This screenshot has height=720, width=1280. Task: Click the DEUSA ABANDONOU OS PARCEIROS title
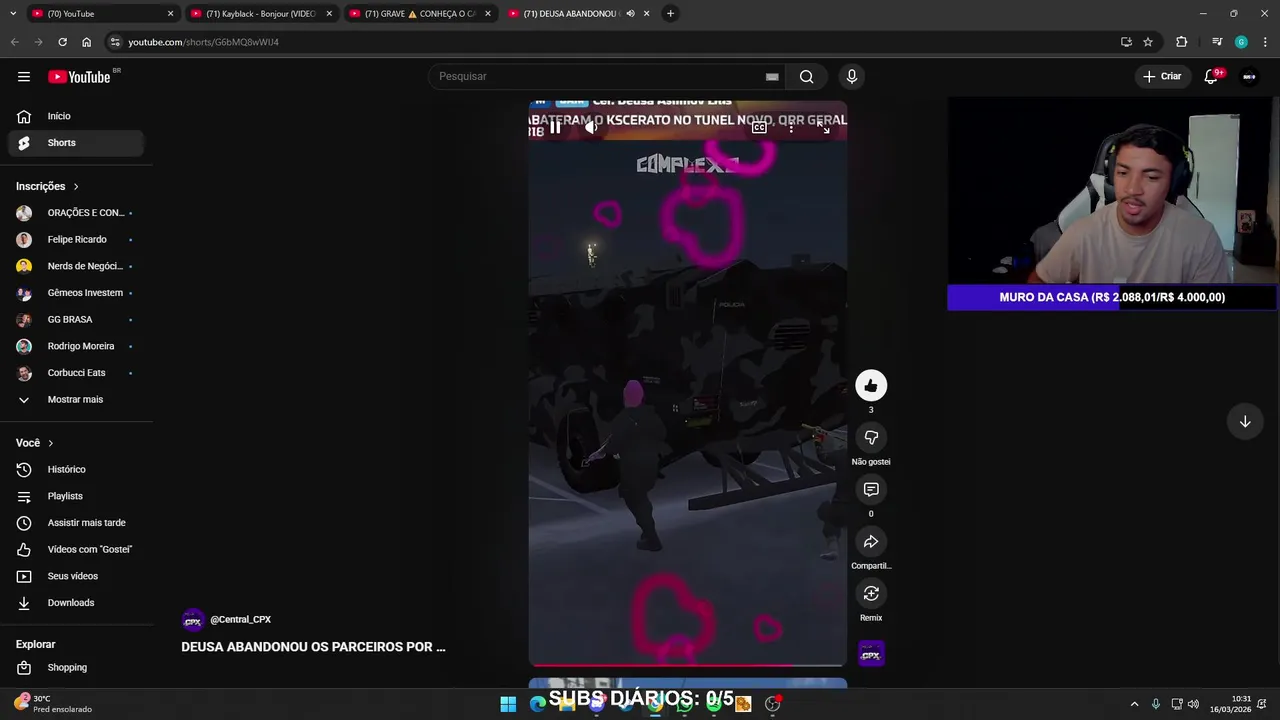click(x=313, y=647)
